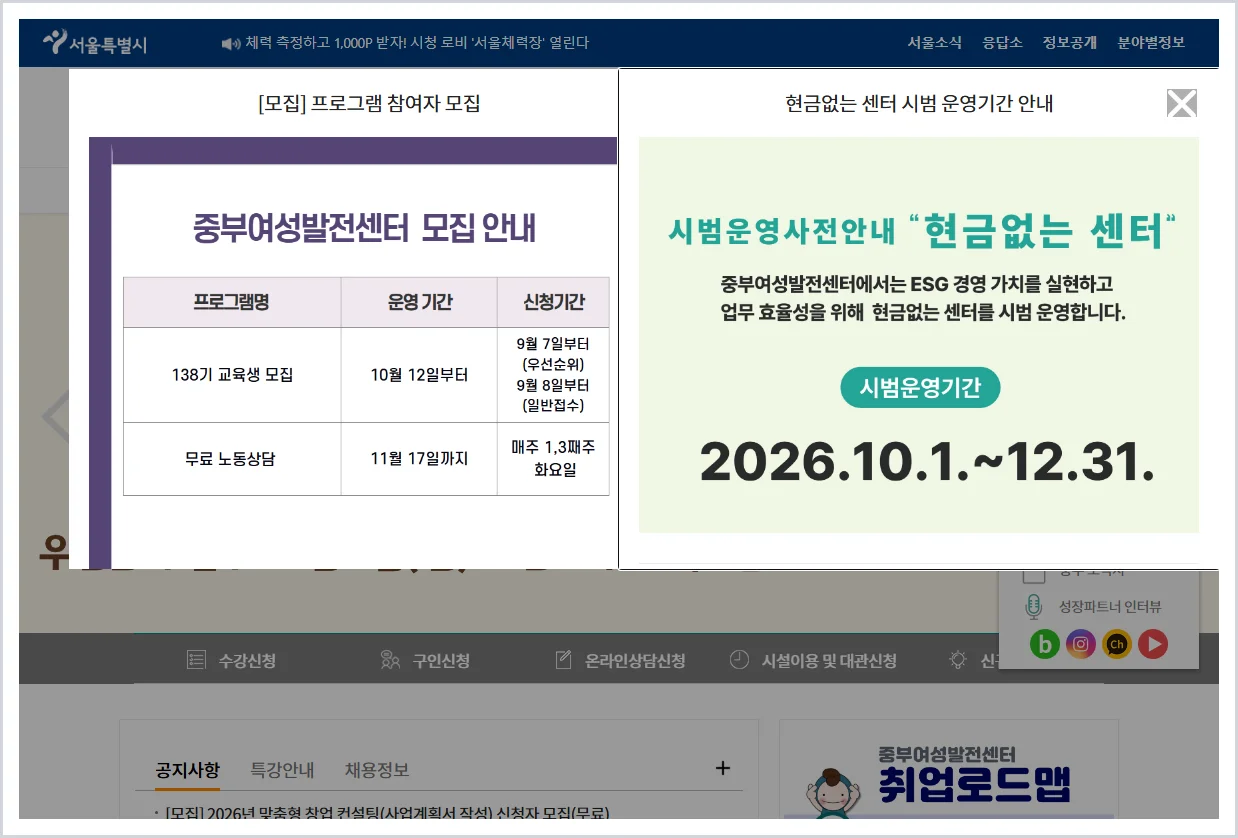Click the 서울특별시 logo

coord(95,43)
